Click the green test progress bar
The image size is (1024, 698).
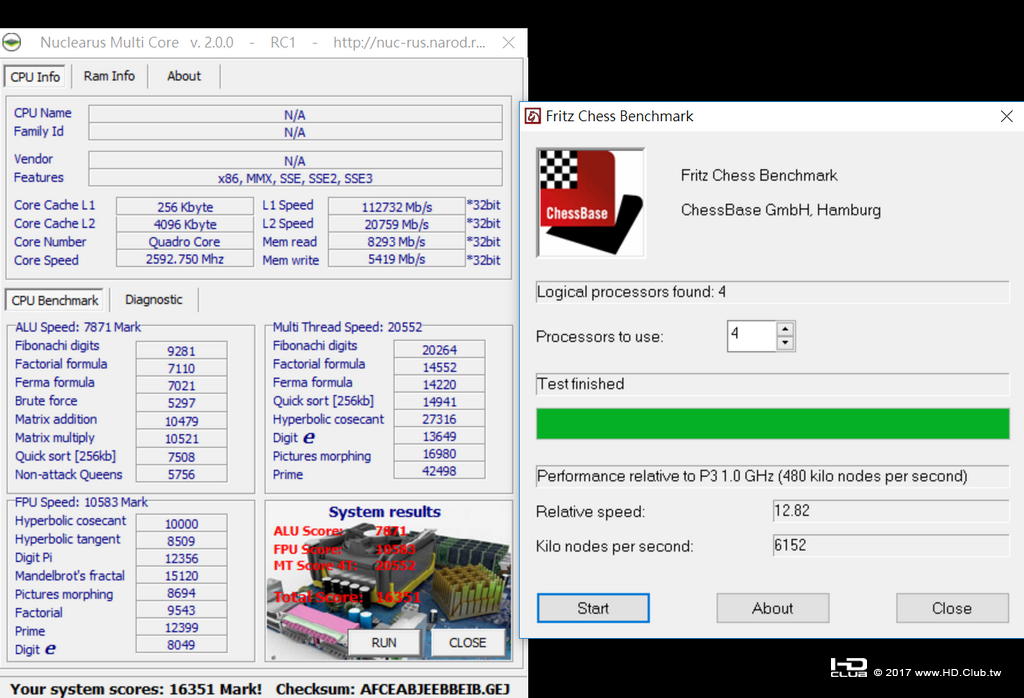coord(773,424)
